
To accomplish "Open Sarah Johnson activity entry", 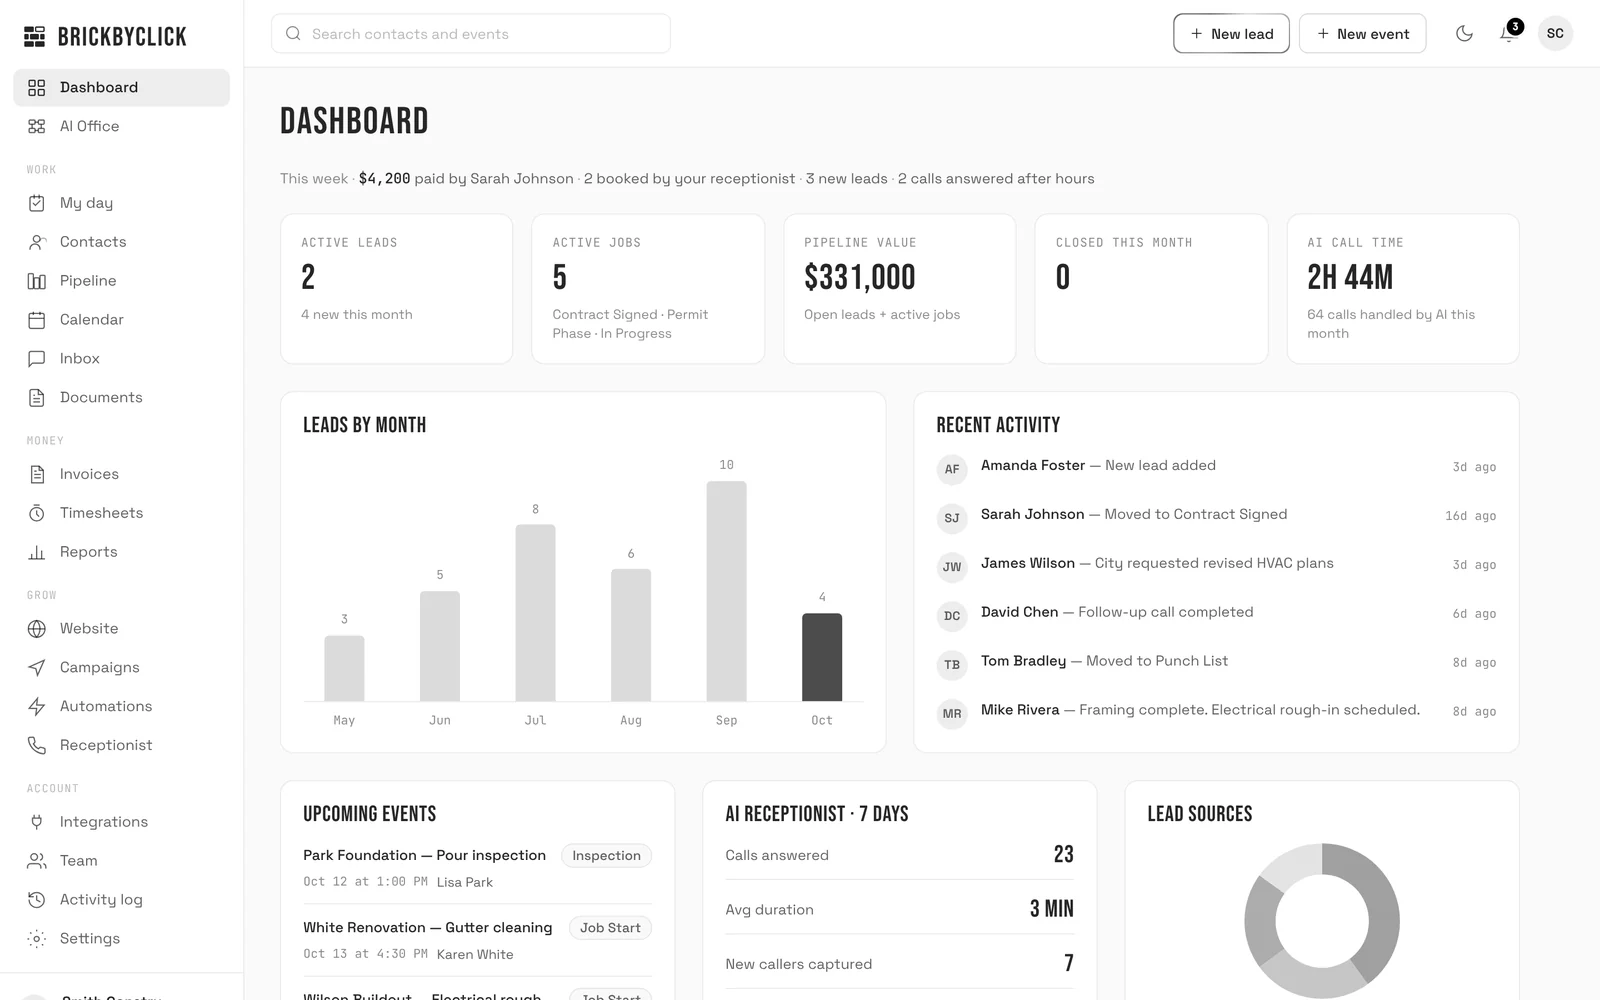I will click(1216, 516).
